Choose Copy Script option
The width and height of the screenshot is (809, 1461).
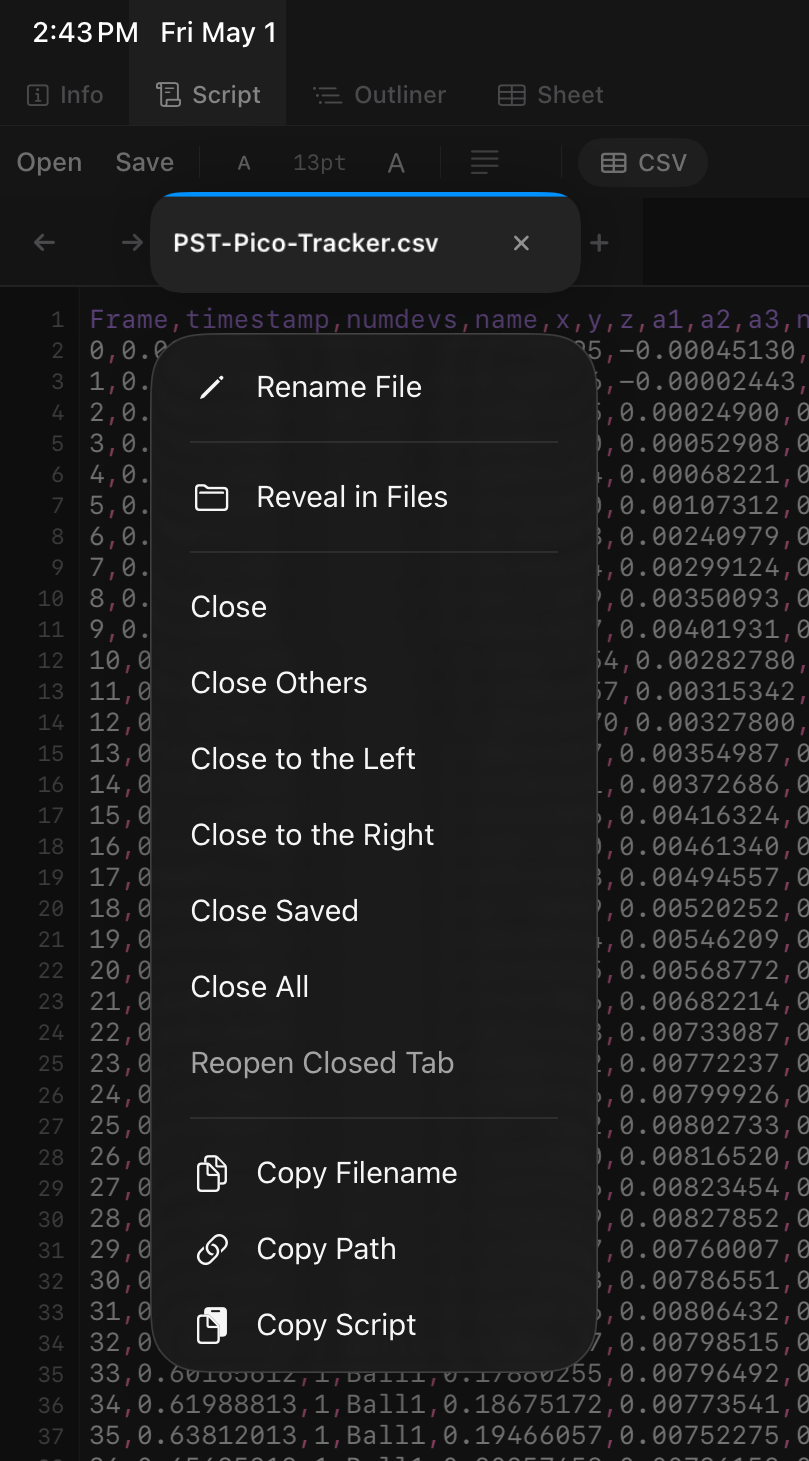[374, 1325]
